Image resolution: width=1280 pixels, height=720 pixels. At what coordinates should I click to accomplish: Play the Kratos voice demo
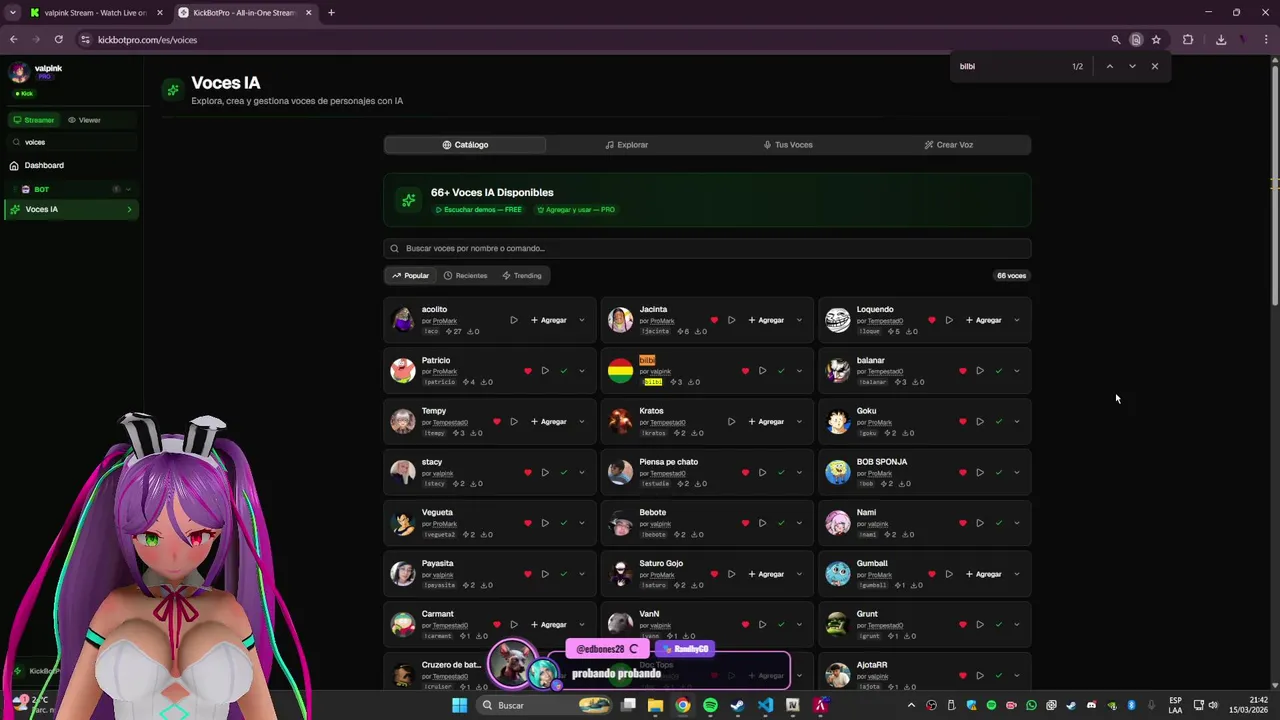click(x=731, y=422)
